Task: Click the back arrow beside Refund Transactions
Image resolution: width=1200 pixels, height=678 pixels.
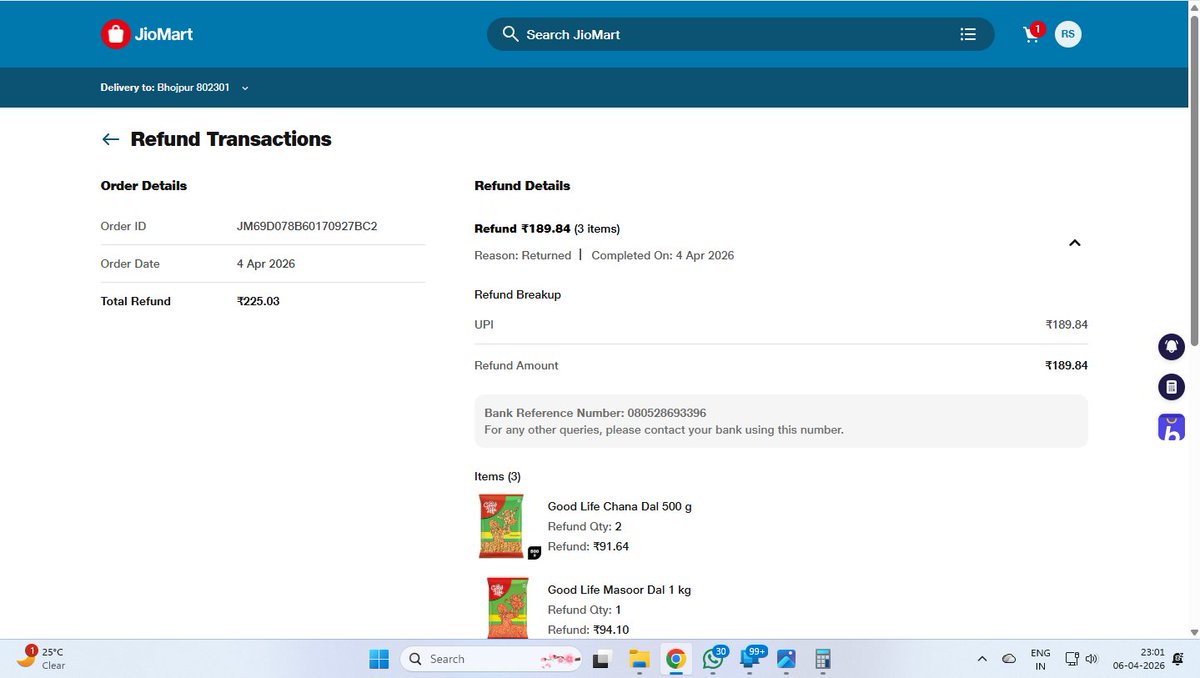Action: 110,139
